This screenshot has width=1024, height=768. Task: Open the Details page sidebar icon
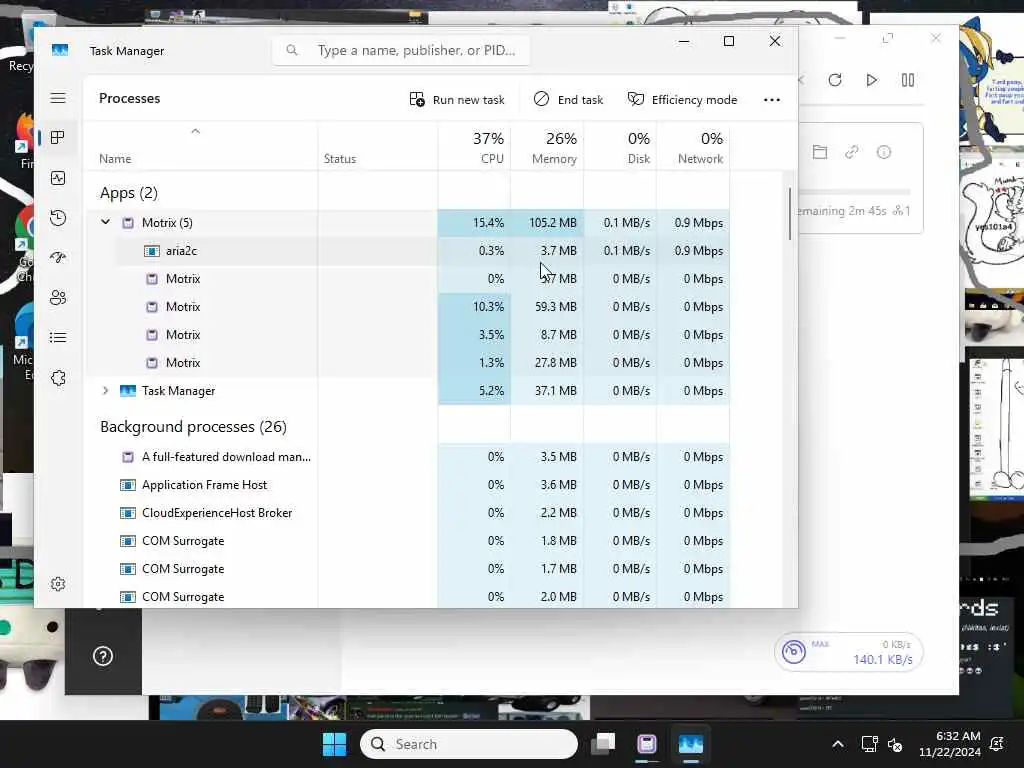pos(58,337)
